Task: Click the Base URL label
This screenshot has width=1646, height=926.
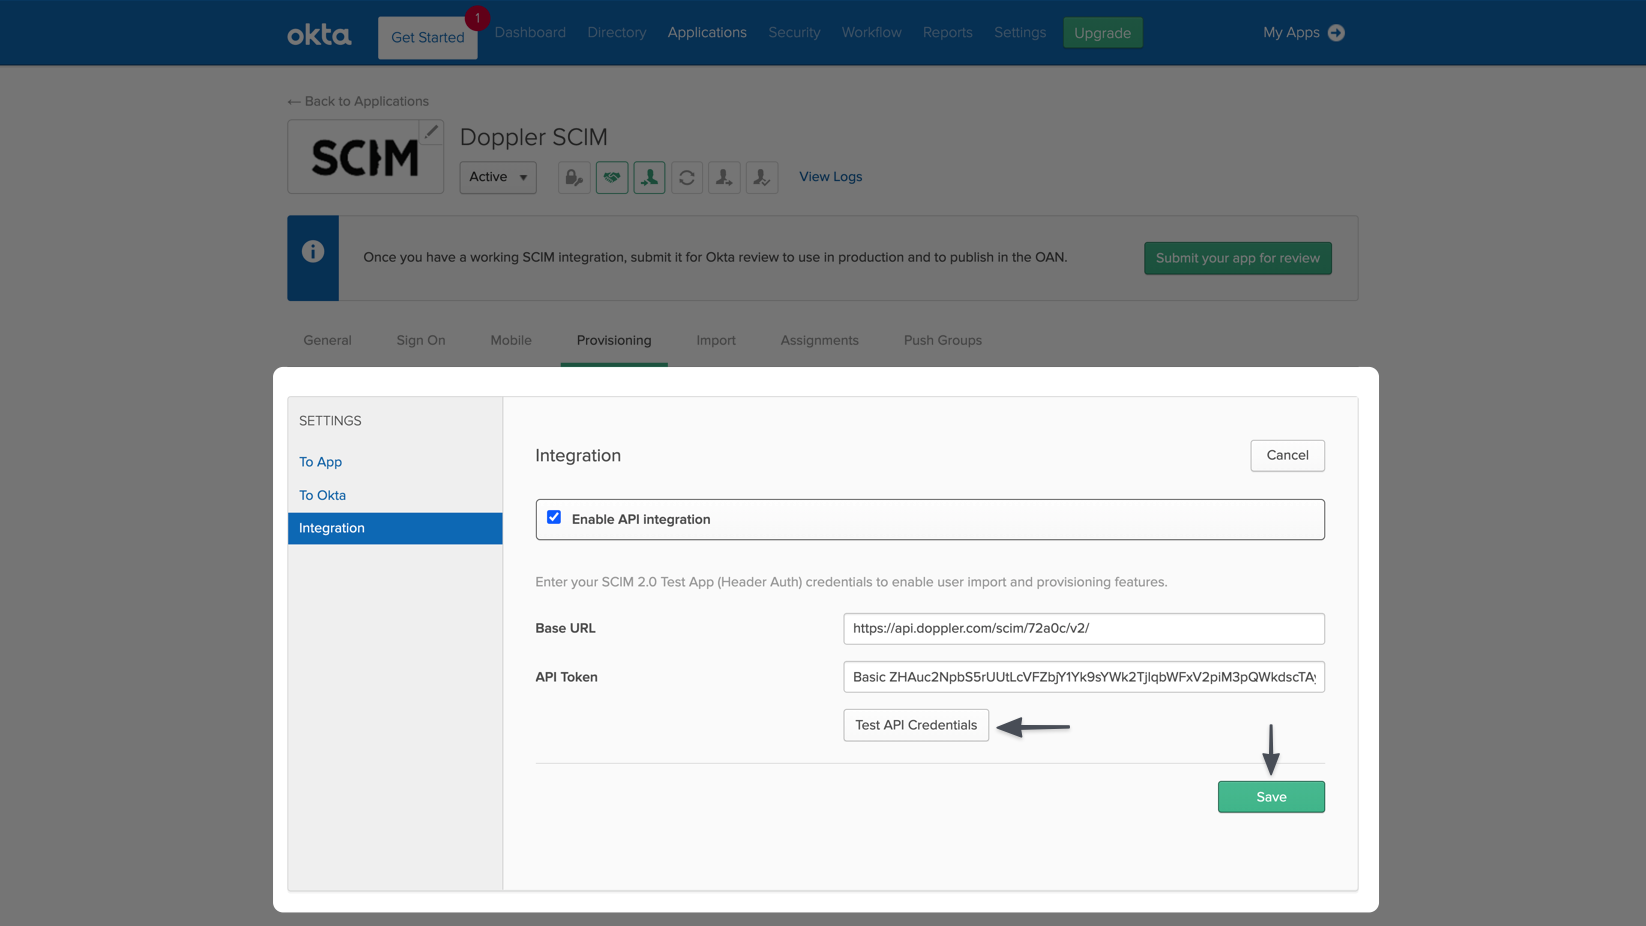Action: pyautogui.click(x=565, y=628)
